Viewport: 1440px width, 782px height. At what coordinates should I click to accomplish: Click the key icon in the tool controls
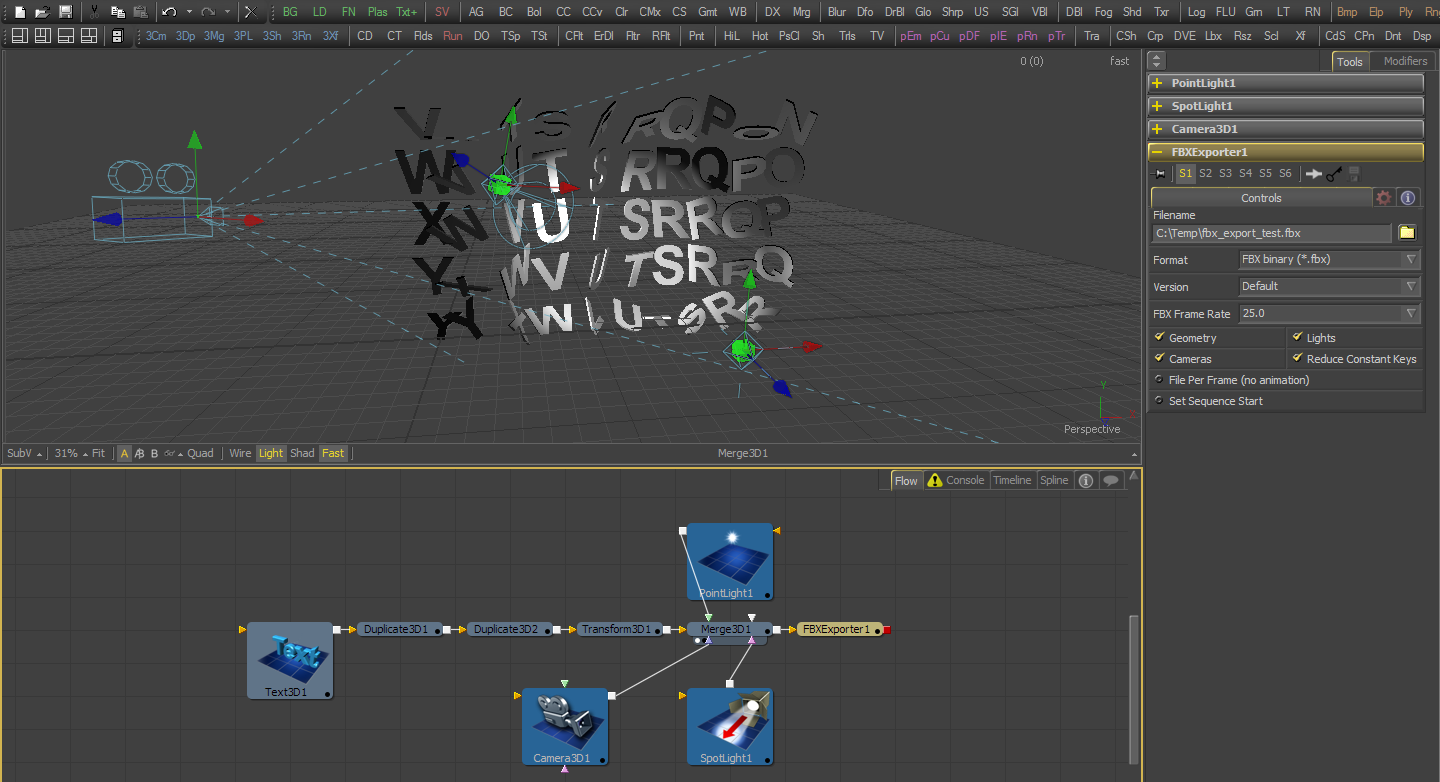(1334, 173)
